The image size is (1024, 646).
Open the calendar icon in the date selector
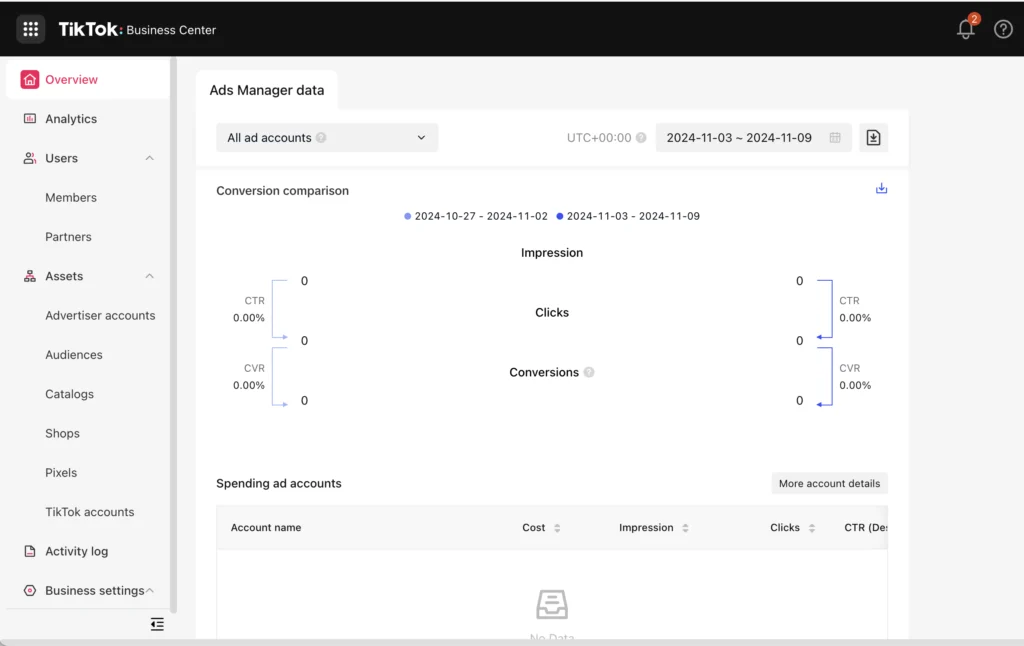point(836,137)
